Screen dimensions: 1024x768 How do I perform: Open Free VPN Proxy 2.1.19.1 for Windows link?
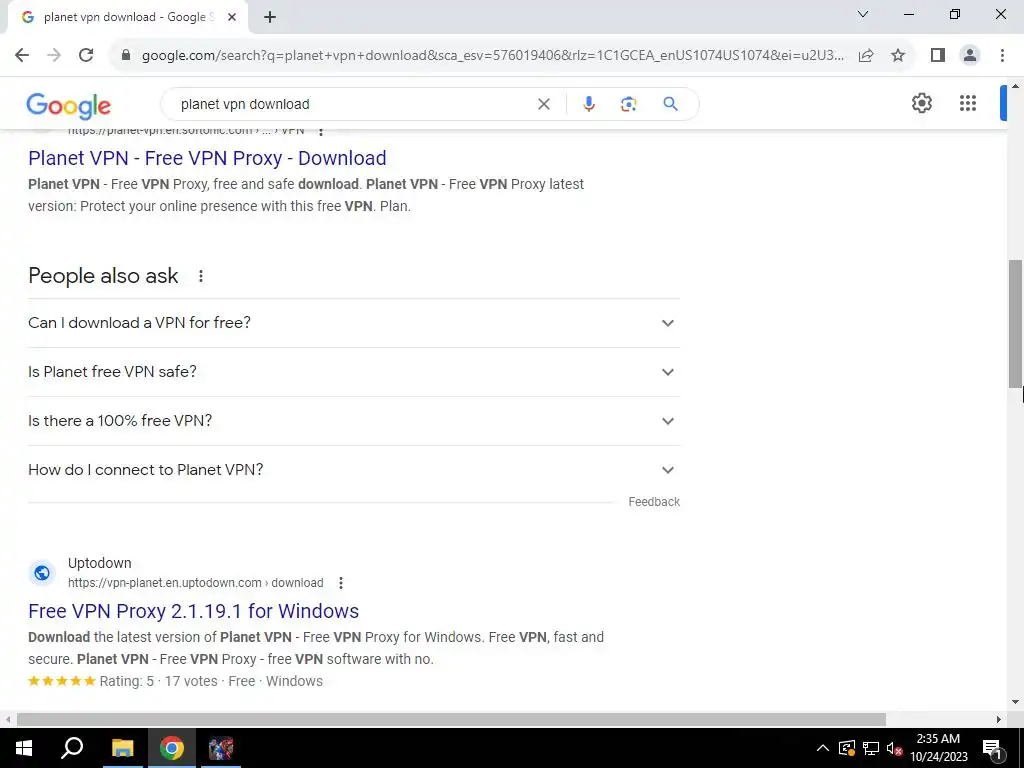193,611
